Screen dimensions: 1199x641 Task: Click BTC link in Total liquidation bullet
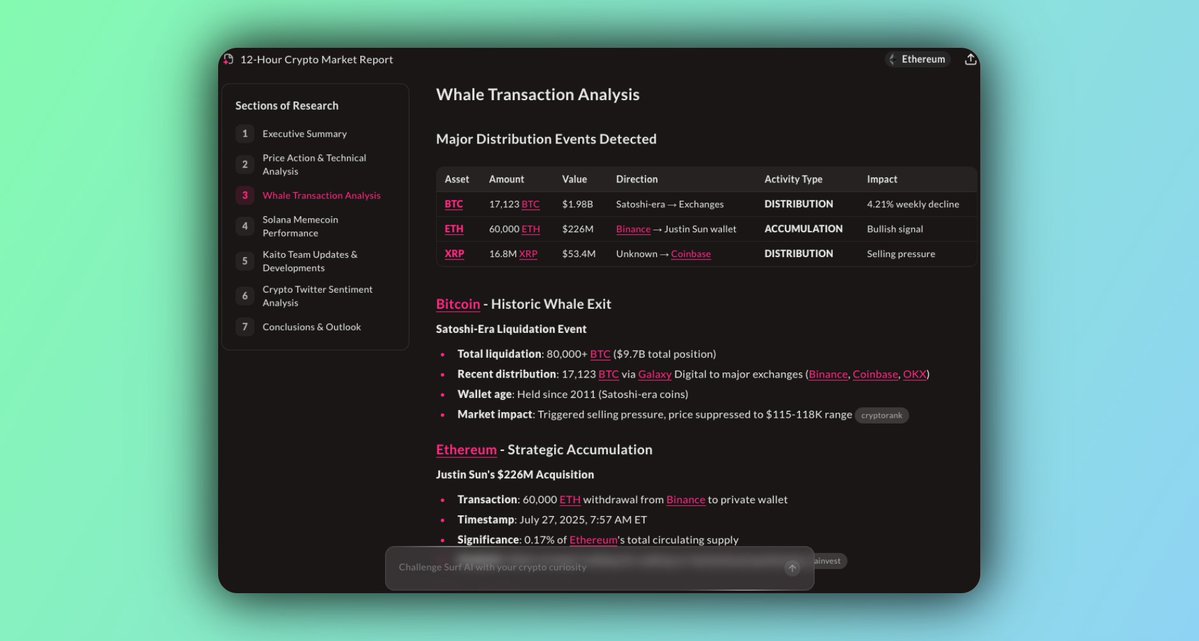600,354
